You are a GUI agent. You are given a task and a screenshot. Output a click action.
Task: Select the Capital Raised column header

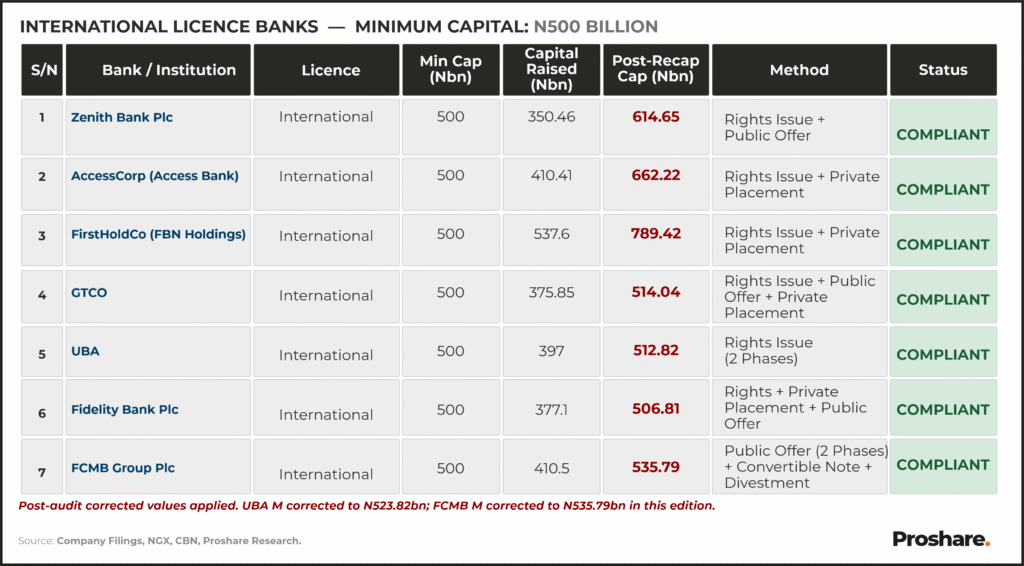[x=551, y=69]
